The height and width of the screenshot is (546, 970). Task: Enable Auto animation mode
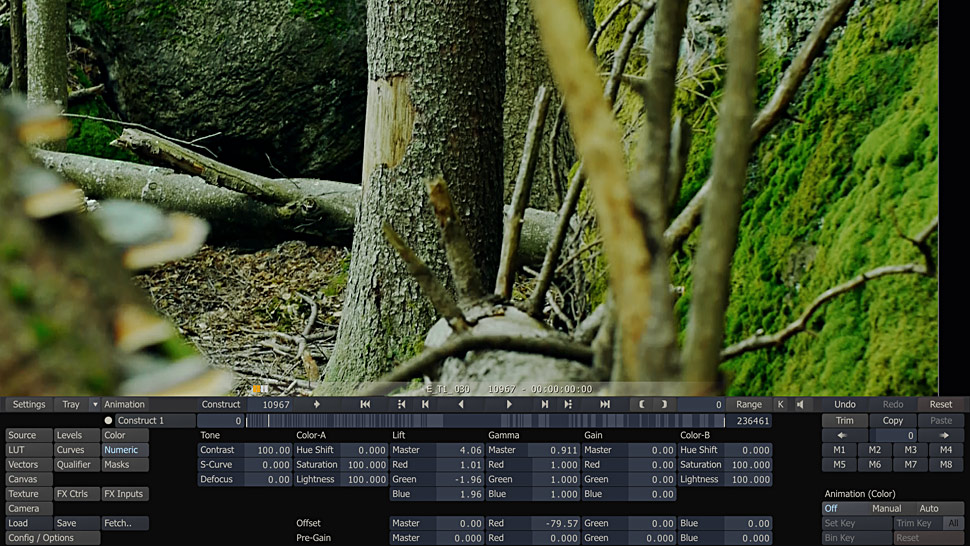pyautogui.click(x=929, y=509)
